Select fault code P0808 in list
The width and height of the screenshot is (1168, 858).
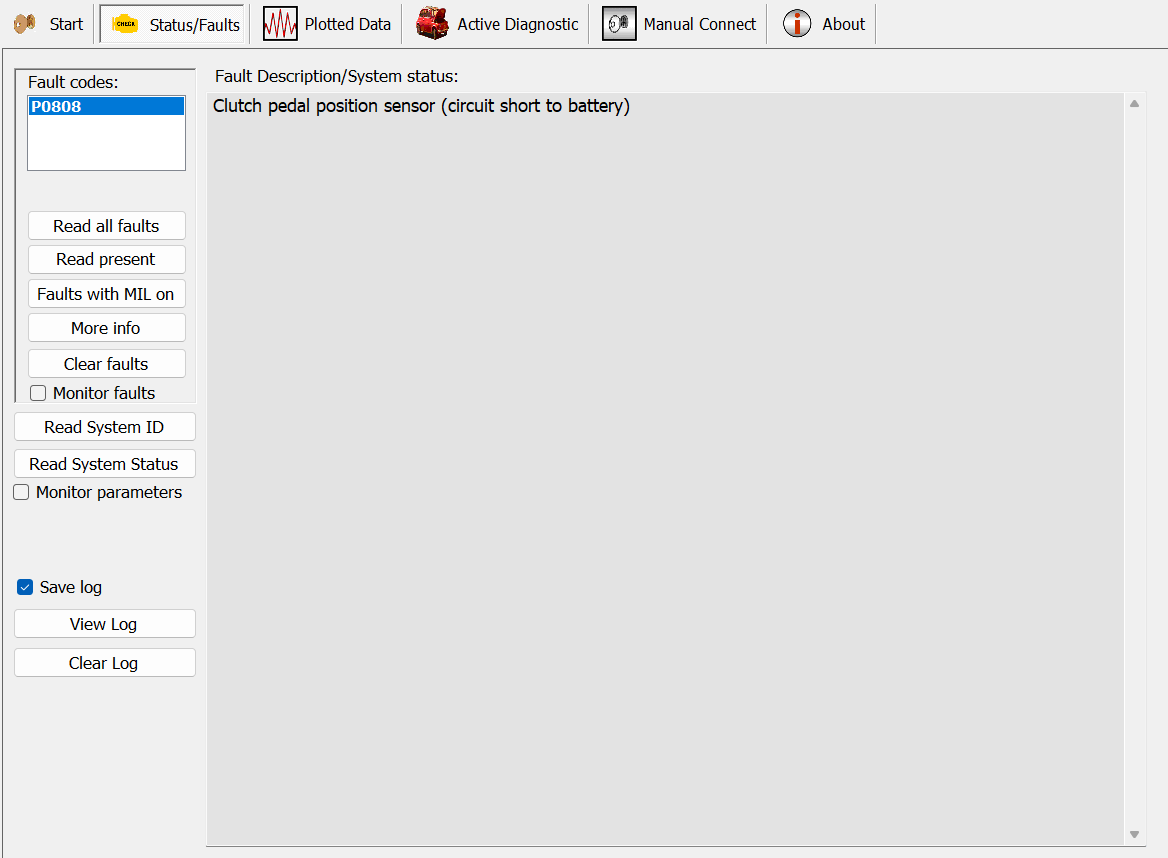(x=56, y=106)
